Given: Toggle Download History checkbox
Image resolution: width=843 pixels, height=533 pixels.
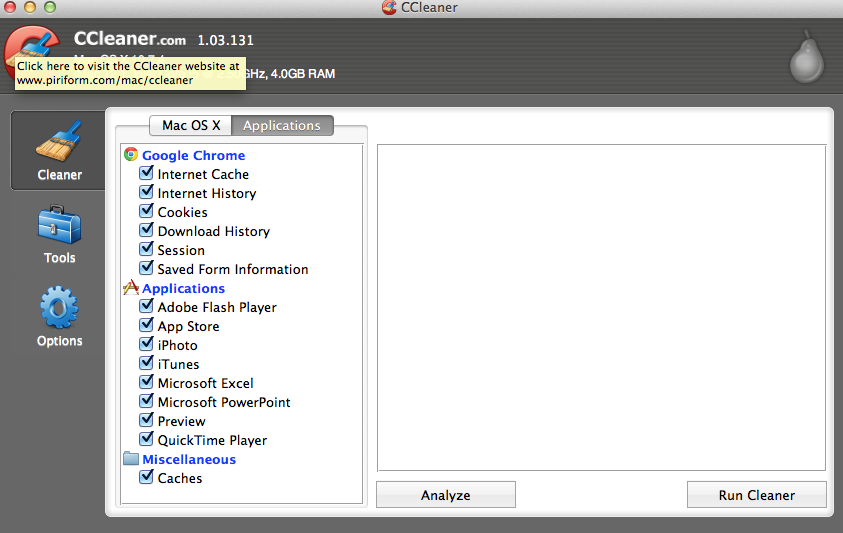Looking at the screenshot, I should pyautogui.click(x=146, y=230).
